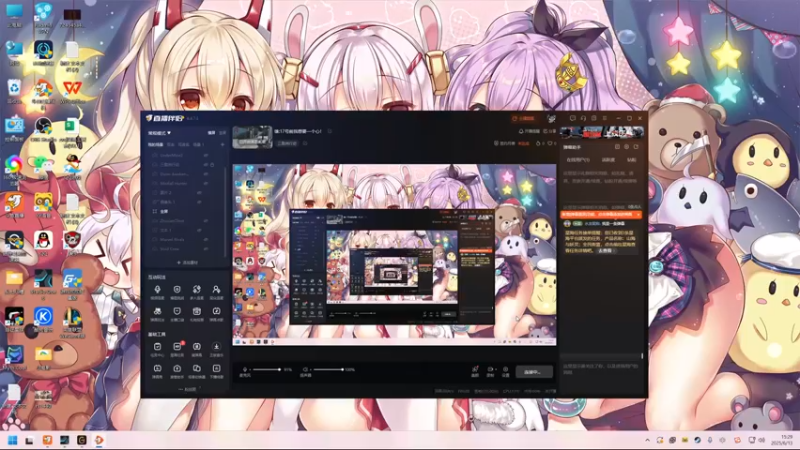Show hidden icons in system tray
800x450 pixels.
(x=647, y=440)
